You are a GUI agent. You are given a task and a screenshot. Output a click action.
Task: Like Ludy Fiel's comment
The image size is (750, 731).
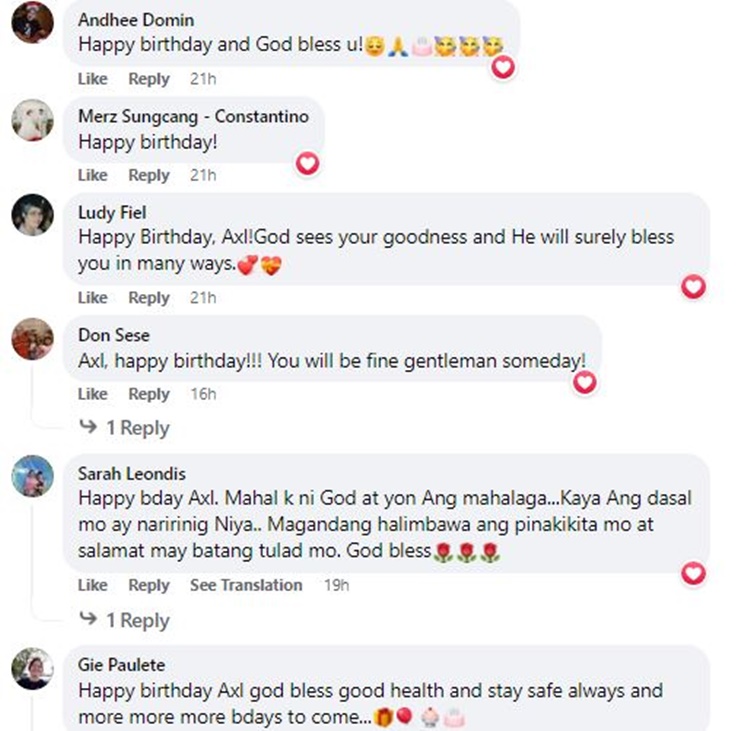pos(92,297)
